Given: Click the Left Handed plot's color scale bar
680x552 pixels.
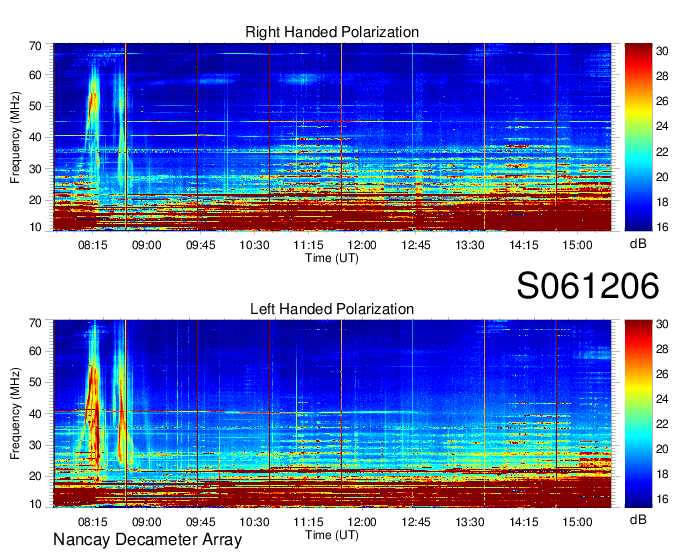Looking at the screenshot, I should click(638, 414).
